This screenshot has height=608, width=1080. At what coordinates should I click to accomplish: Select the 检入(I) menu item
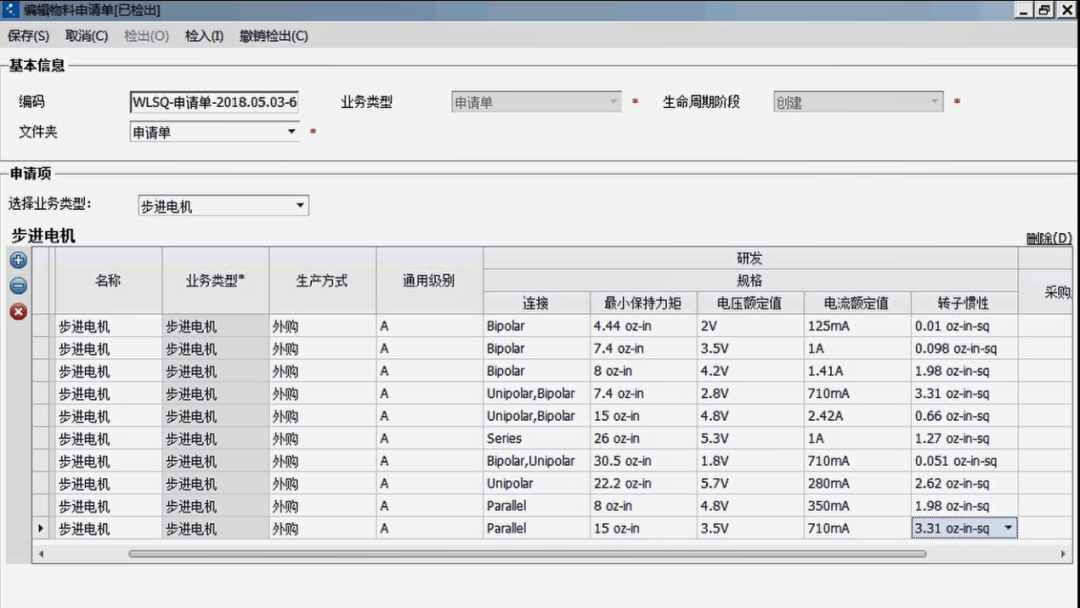pyautogui.click(x=204, y=36)
